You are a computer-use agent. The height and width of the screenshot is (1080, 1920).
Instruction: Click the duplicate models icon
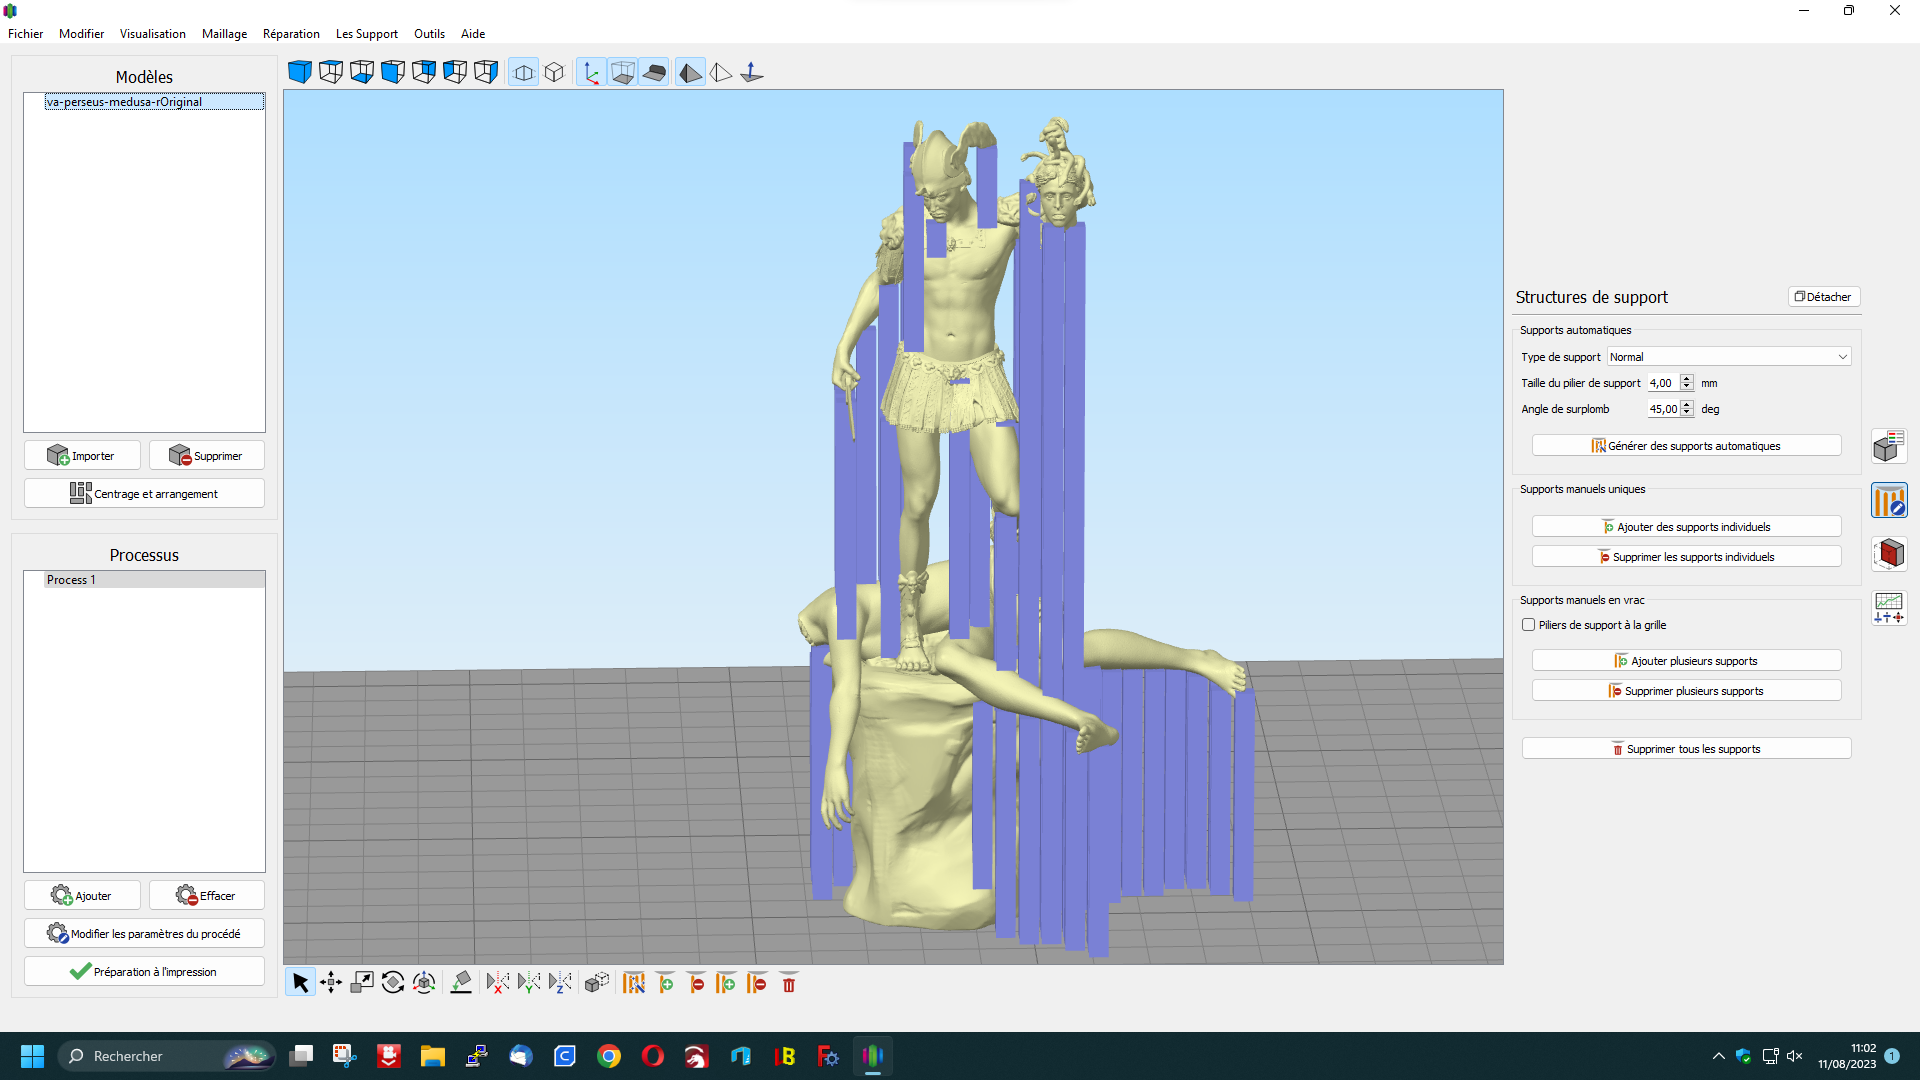597,984
